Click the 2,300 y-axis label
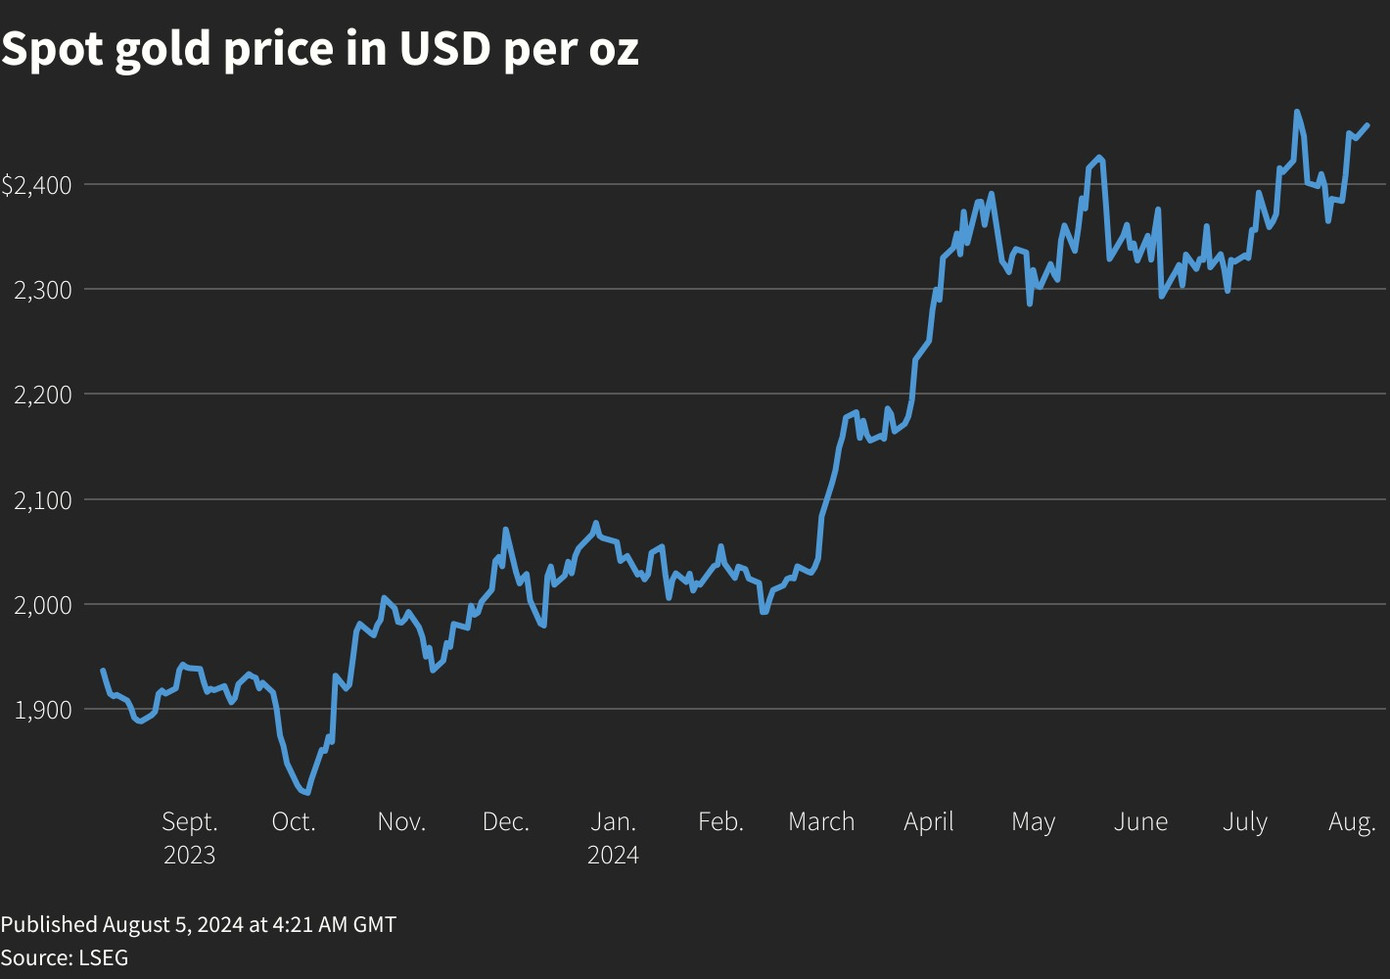Image resolution: width=1390 pixels, height=979 pixels. (42, 290)
